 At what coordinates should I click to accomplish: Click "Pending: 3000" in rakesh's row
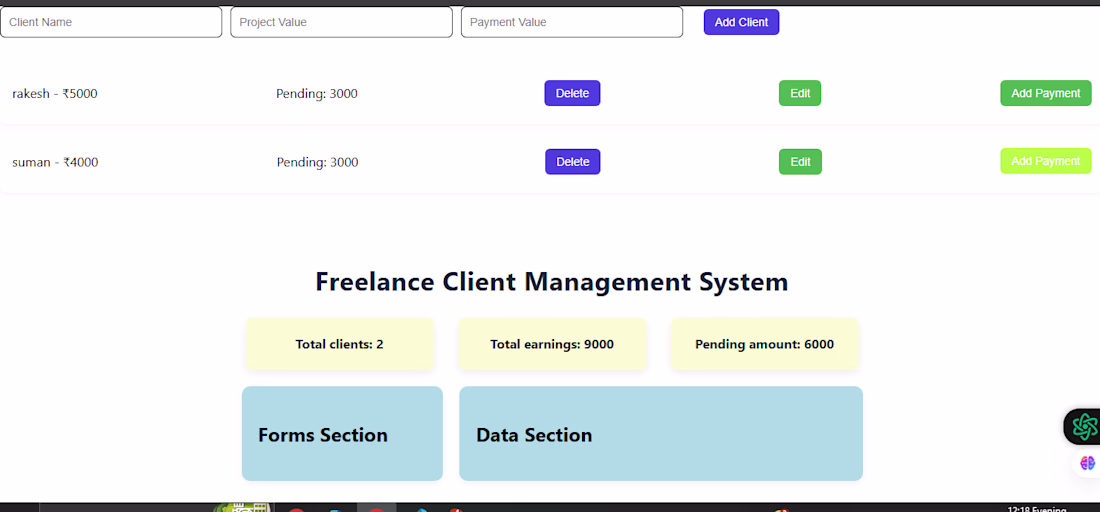(x=317, y=94)
